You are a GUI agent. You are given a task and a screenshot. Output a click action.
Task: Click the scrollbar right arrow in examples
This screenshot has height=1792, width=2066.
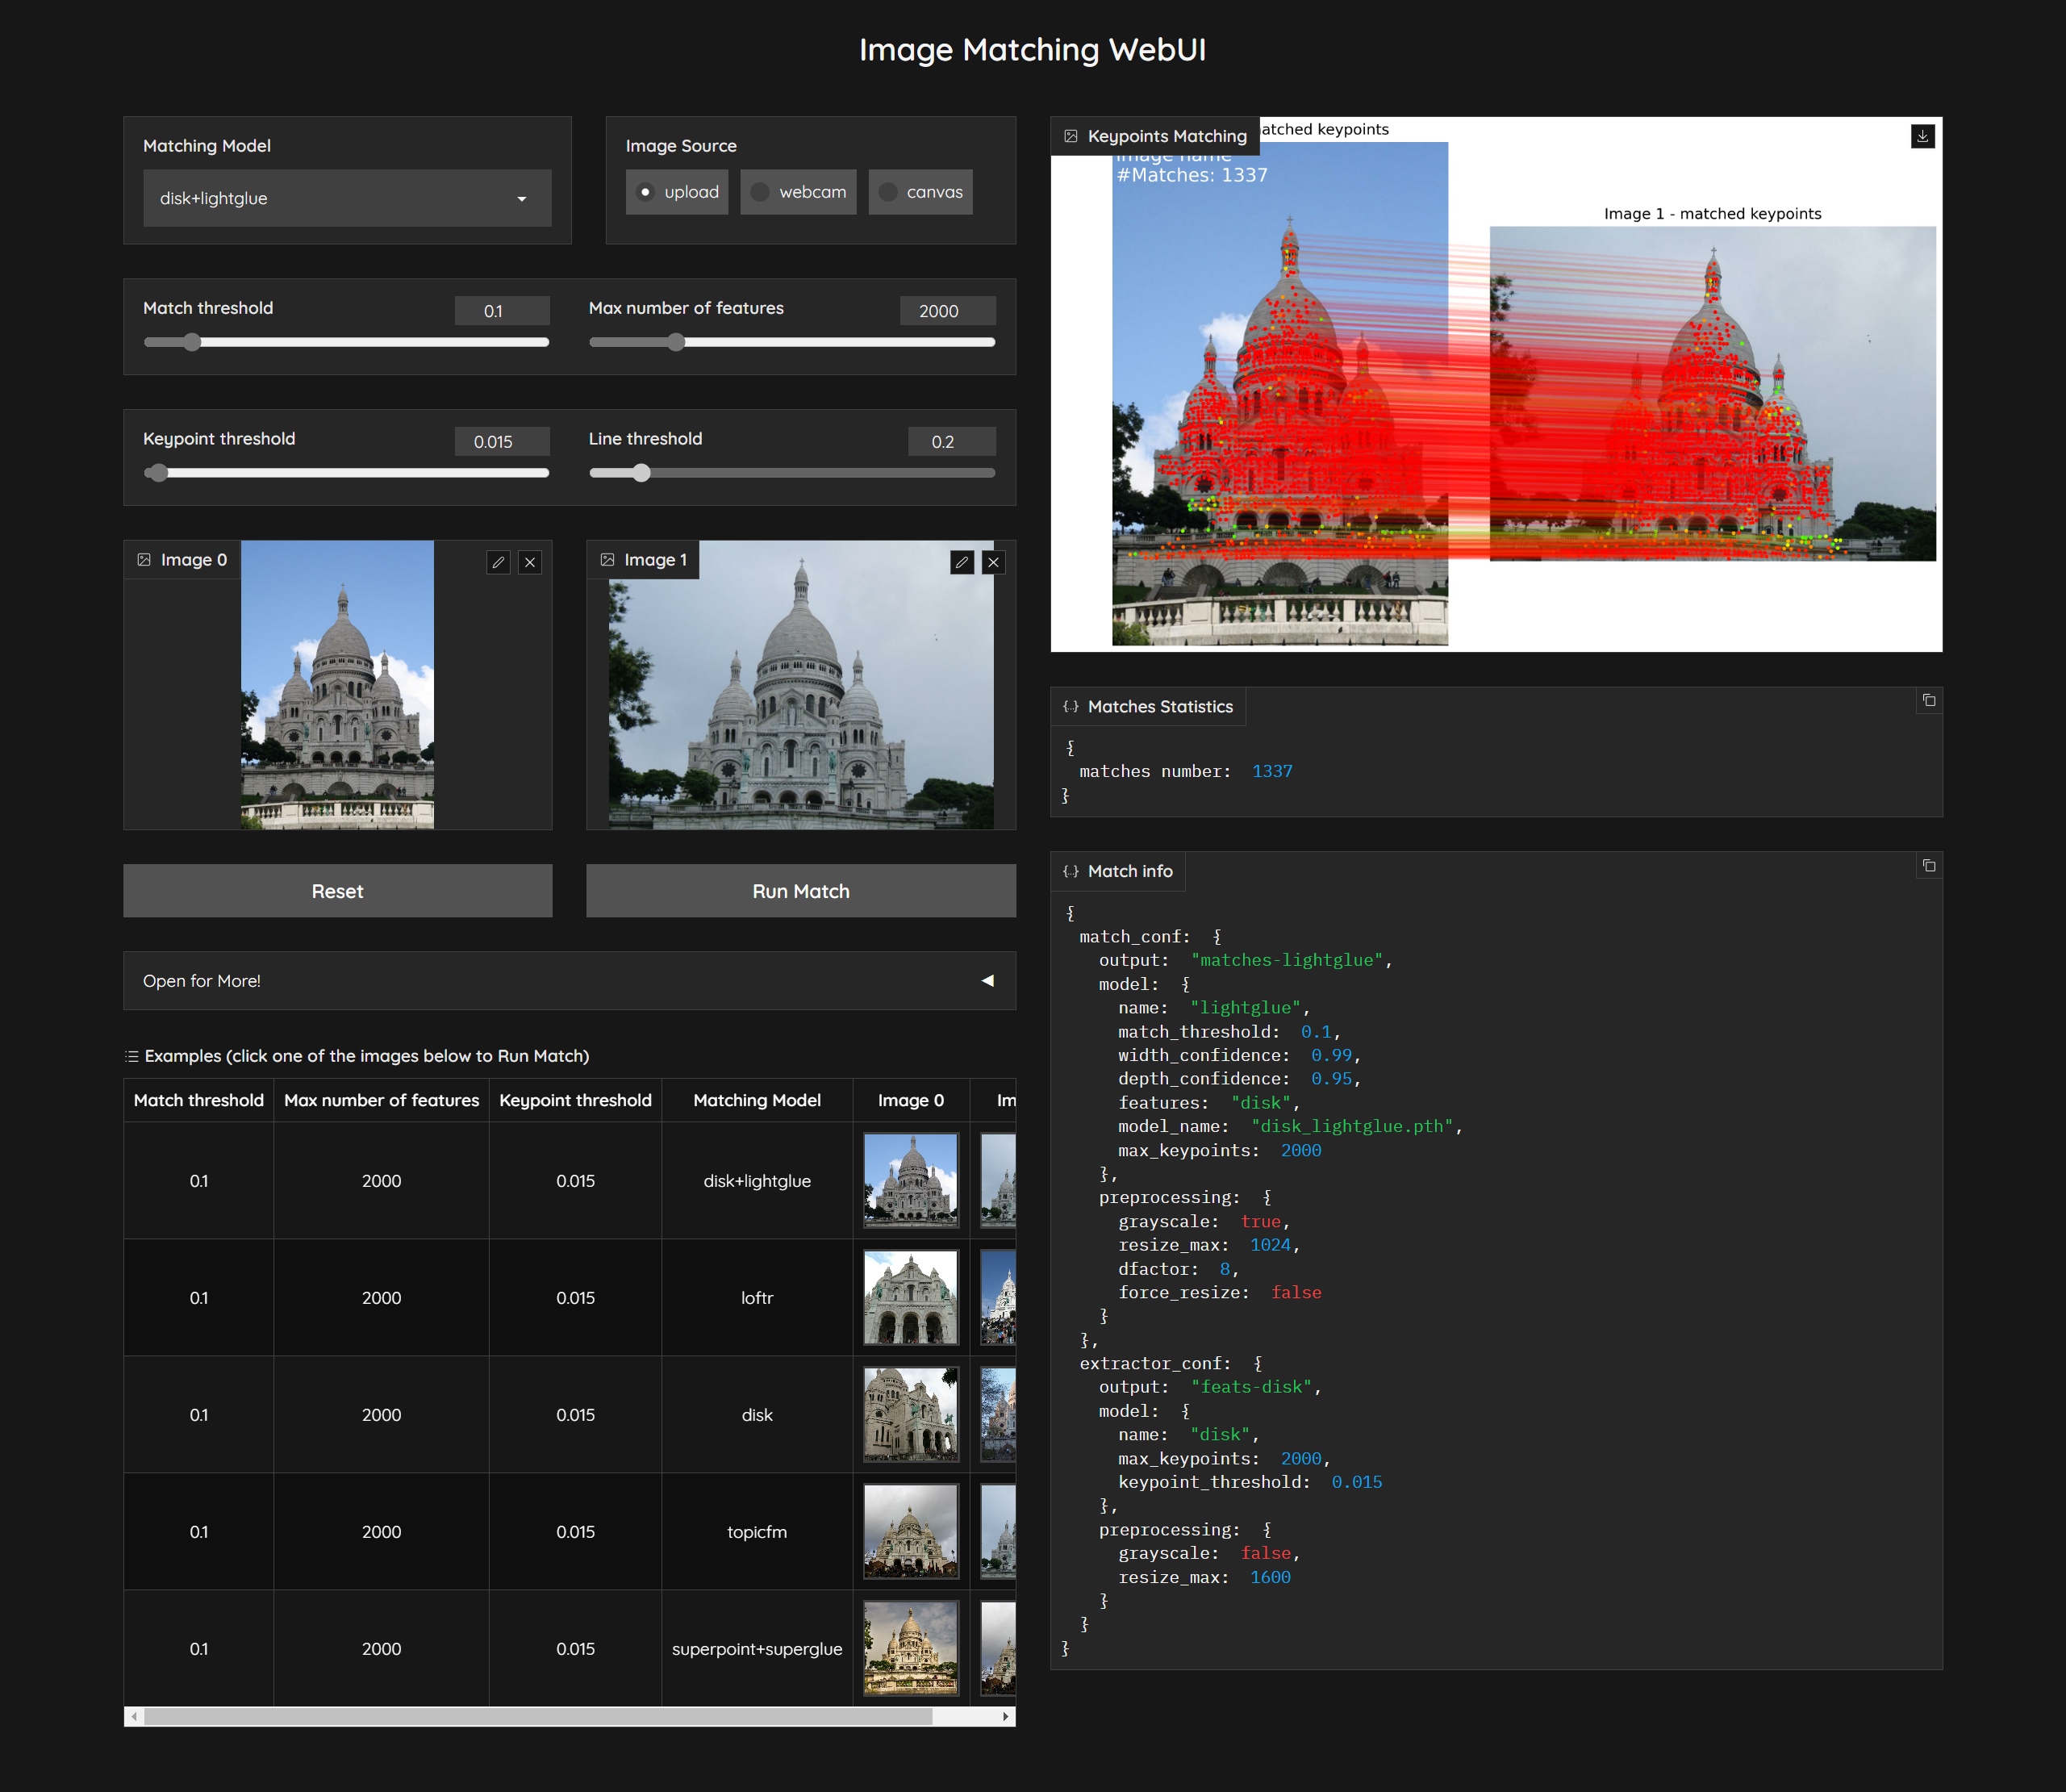pyautogui.click(x=1005, y=1716)
